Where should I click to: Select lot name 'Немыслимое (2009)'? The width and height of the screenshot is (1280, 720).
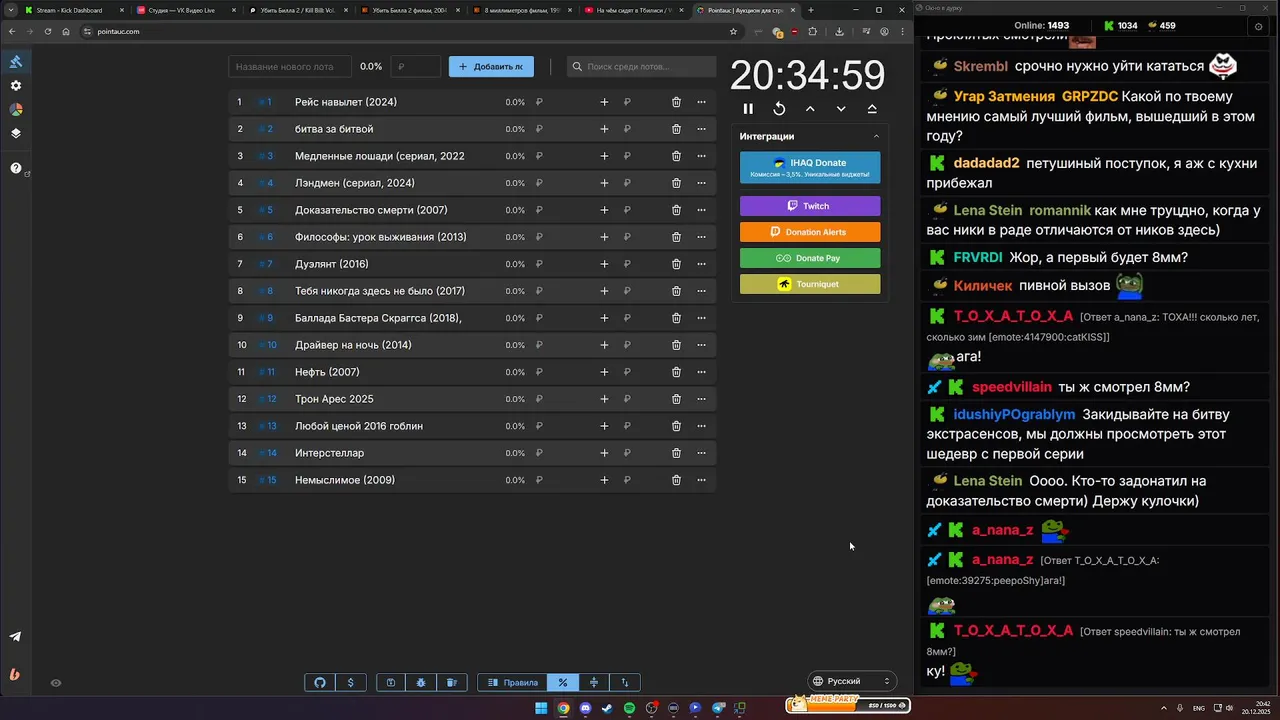click(x=345, y=480)
